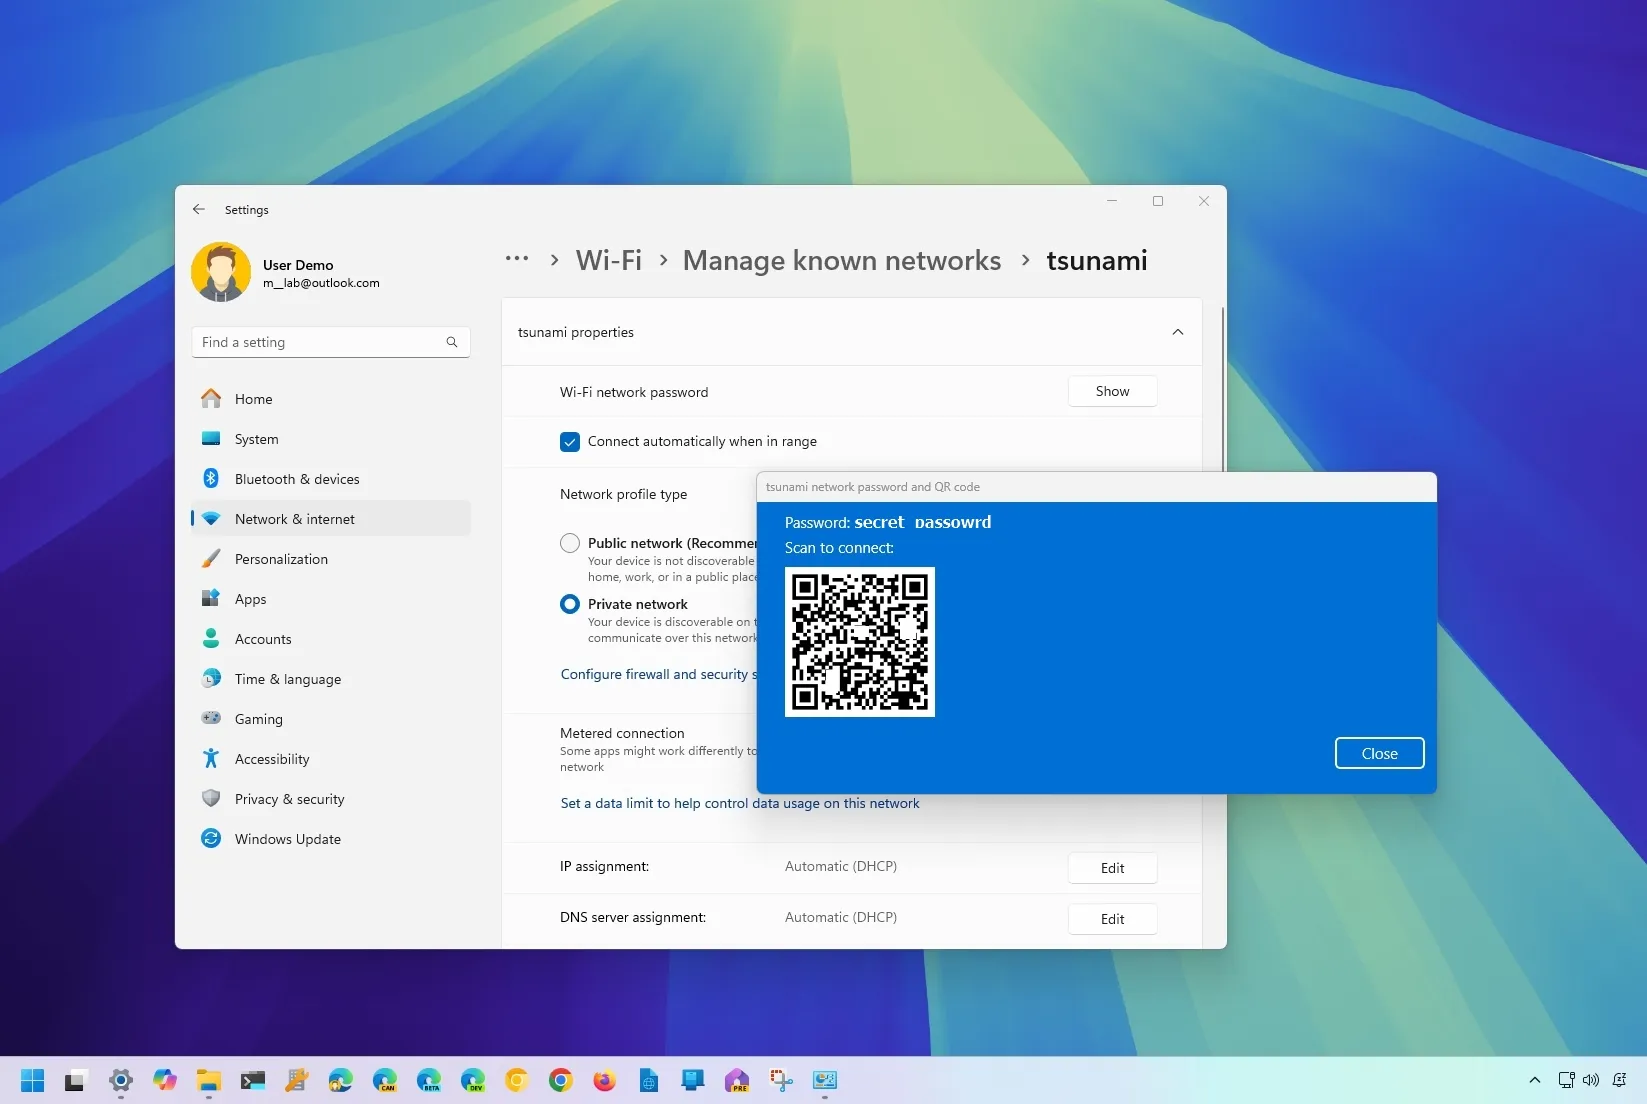Select the Public network radio button
The width and height of the screenshot is (1647, 1104).
(x=570, y=543)
